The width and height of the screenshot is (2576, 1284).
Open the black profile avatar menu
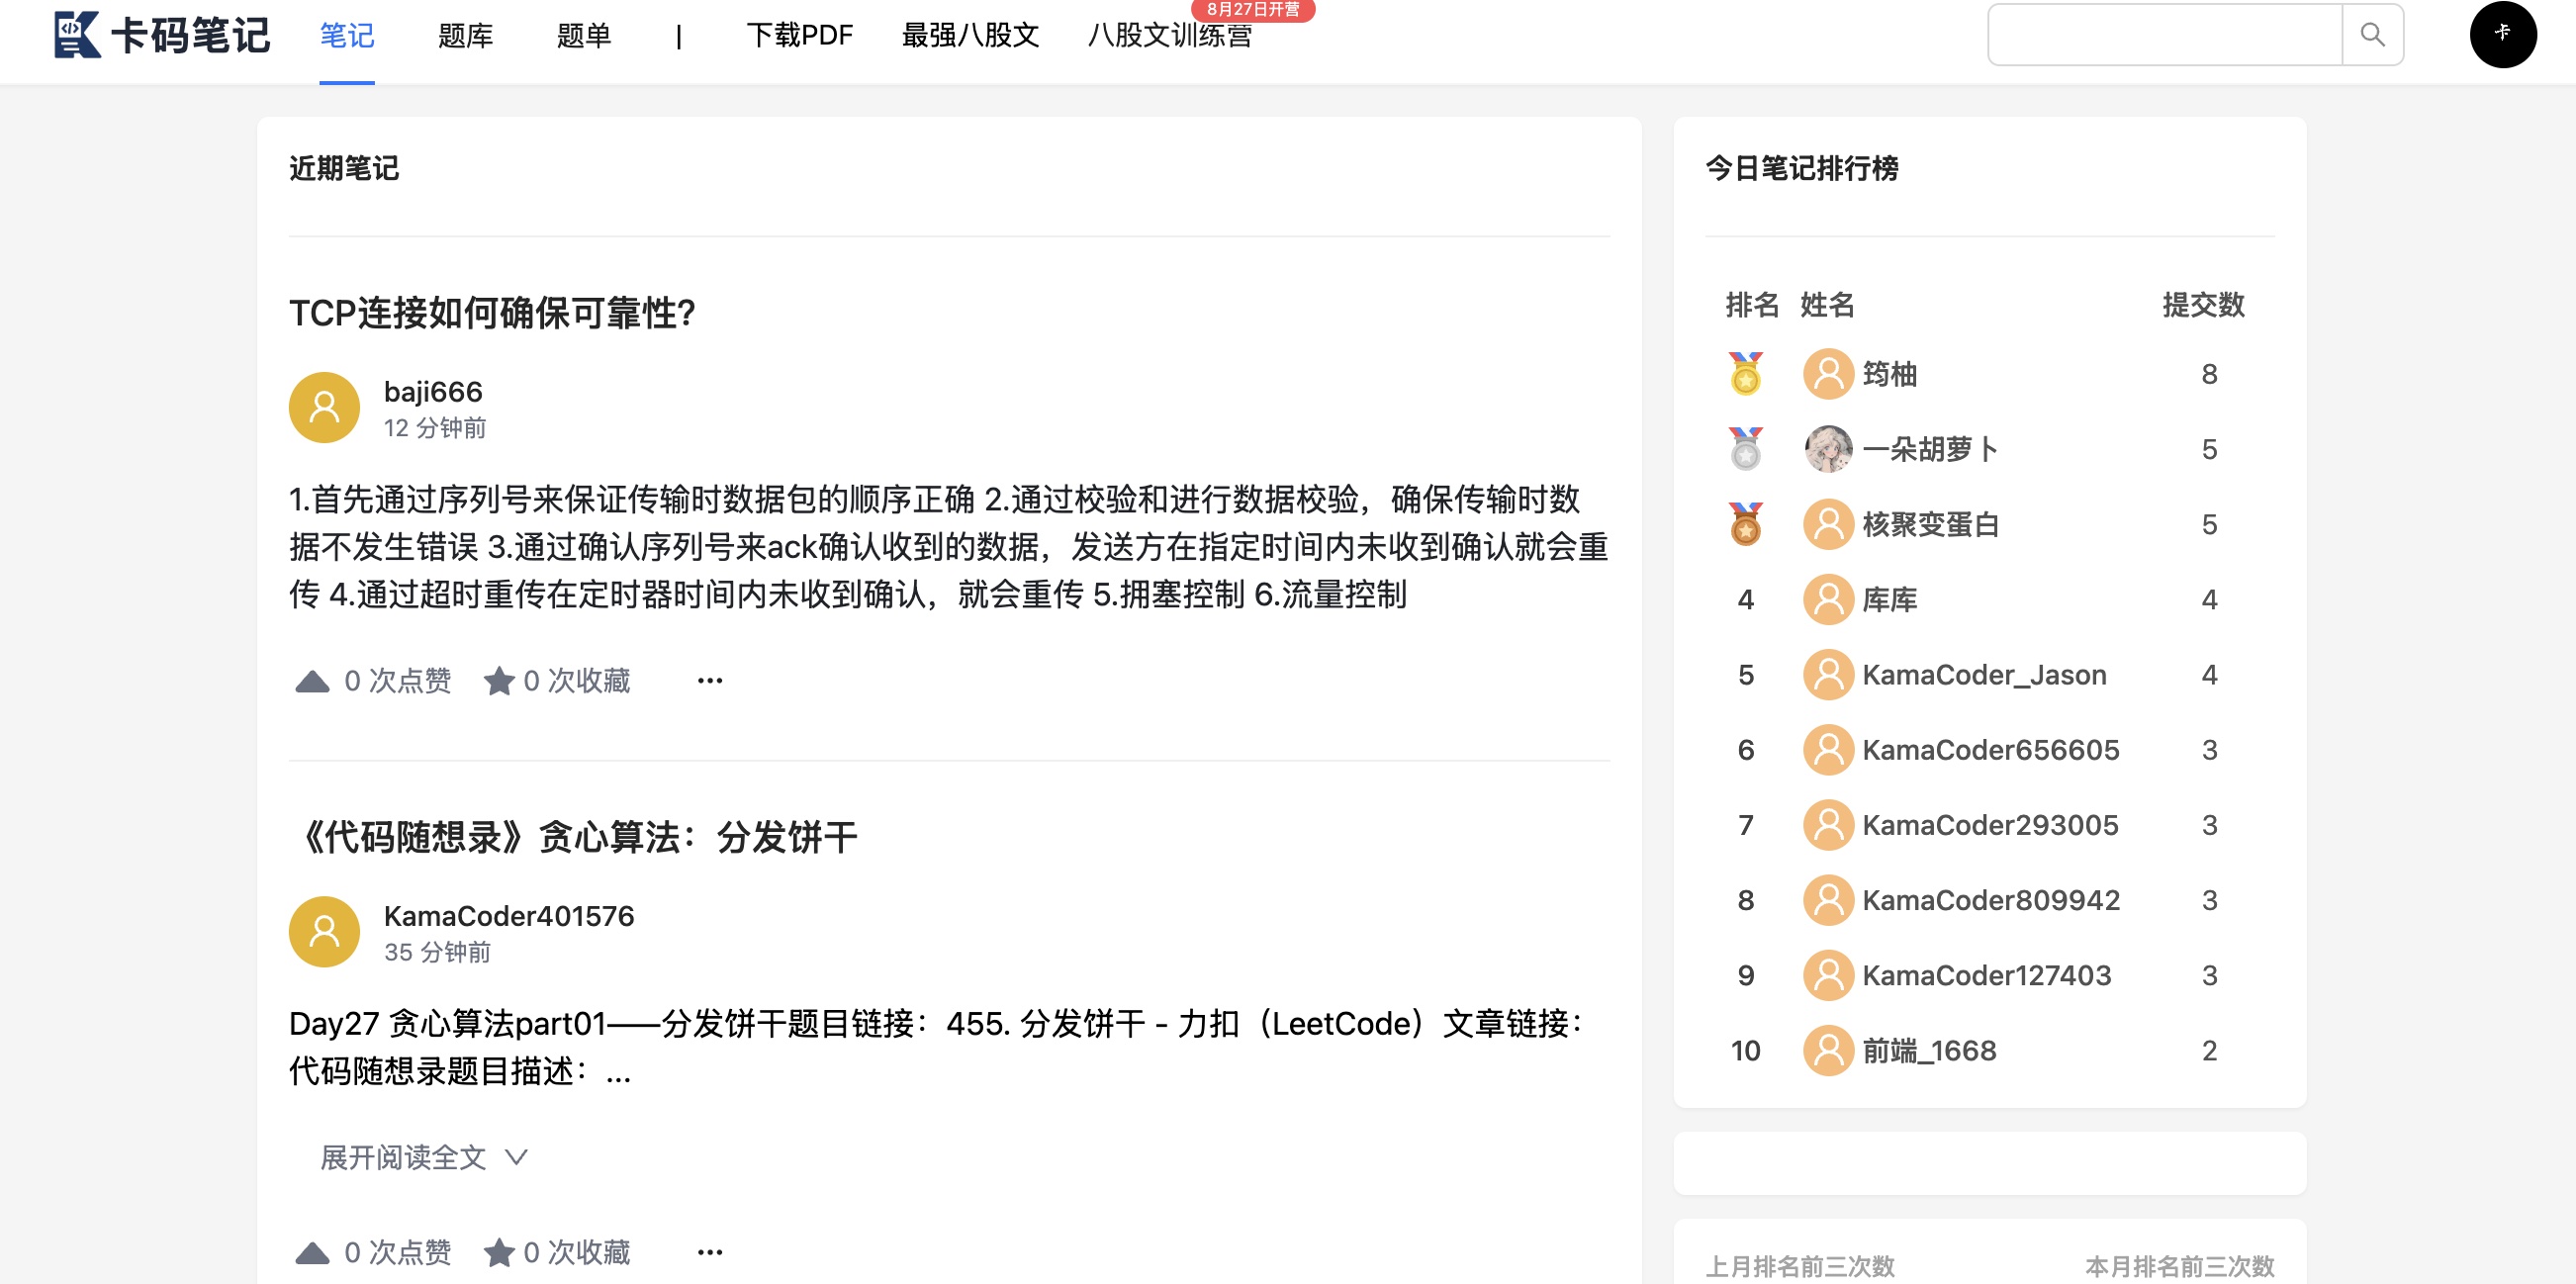pos(2502,35)
